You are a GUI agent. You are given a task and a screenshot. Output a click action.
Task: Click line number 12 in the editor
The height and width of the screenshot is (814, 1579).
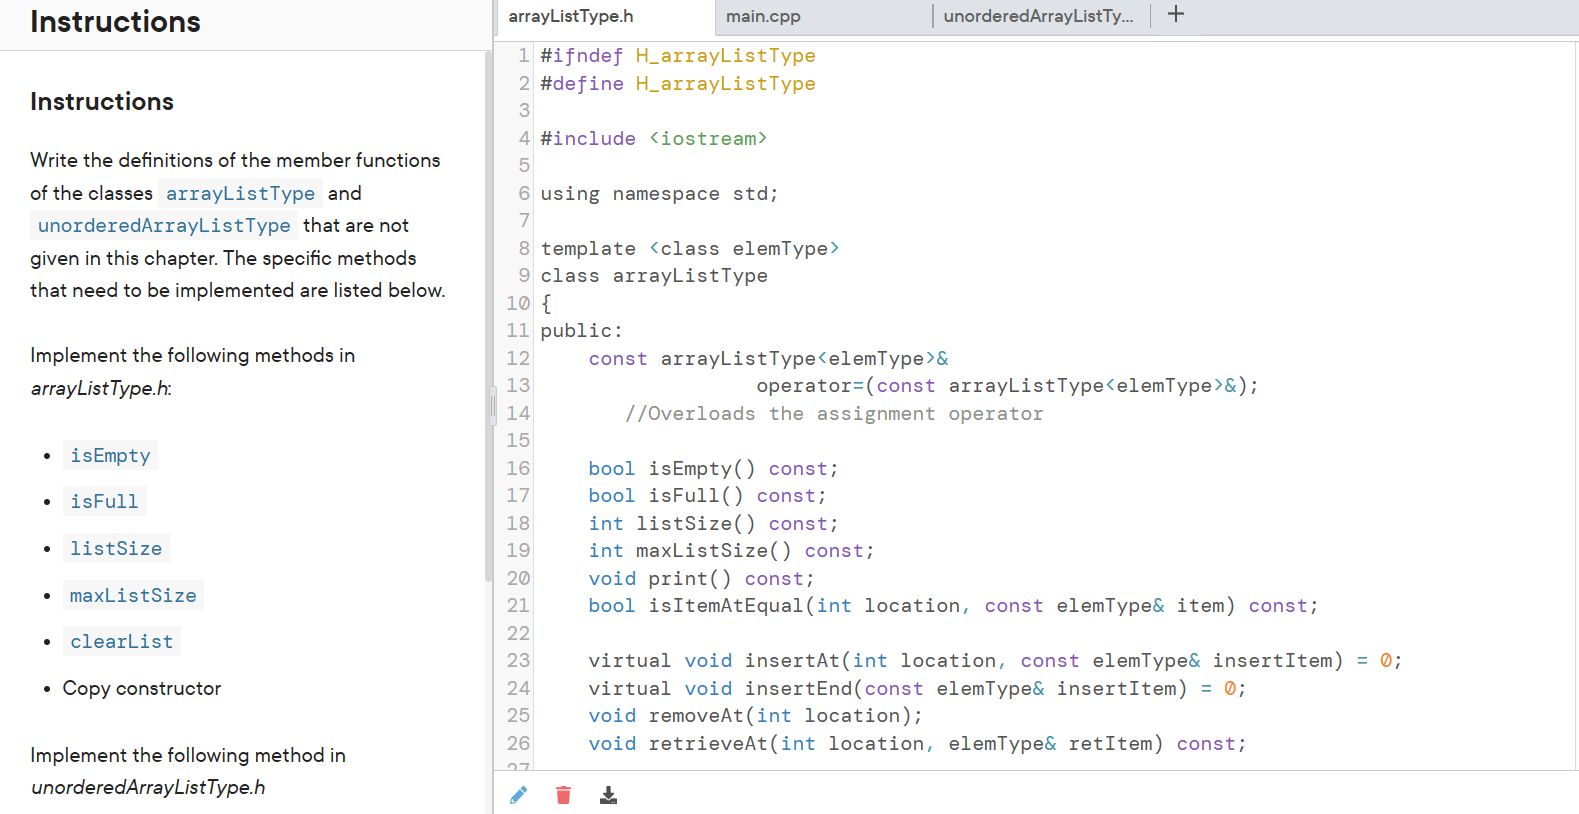point(518,358)
